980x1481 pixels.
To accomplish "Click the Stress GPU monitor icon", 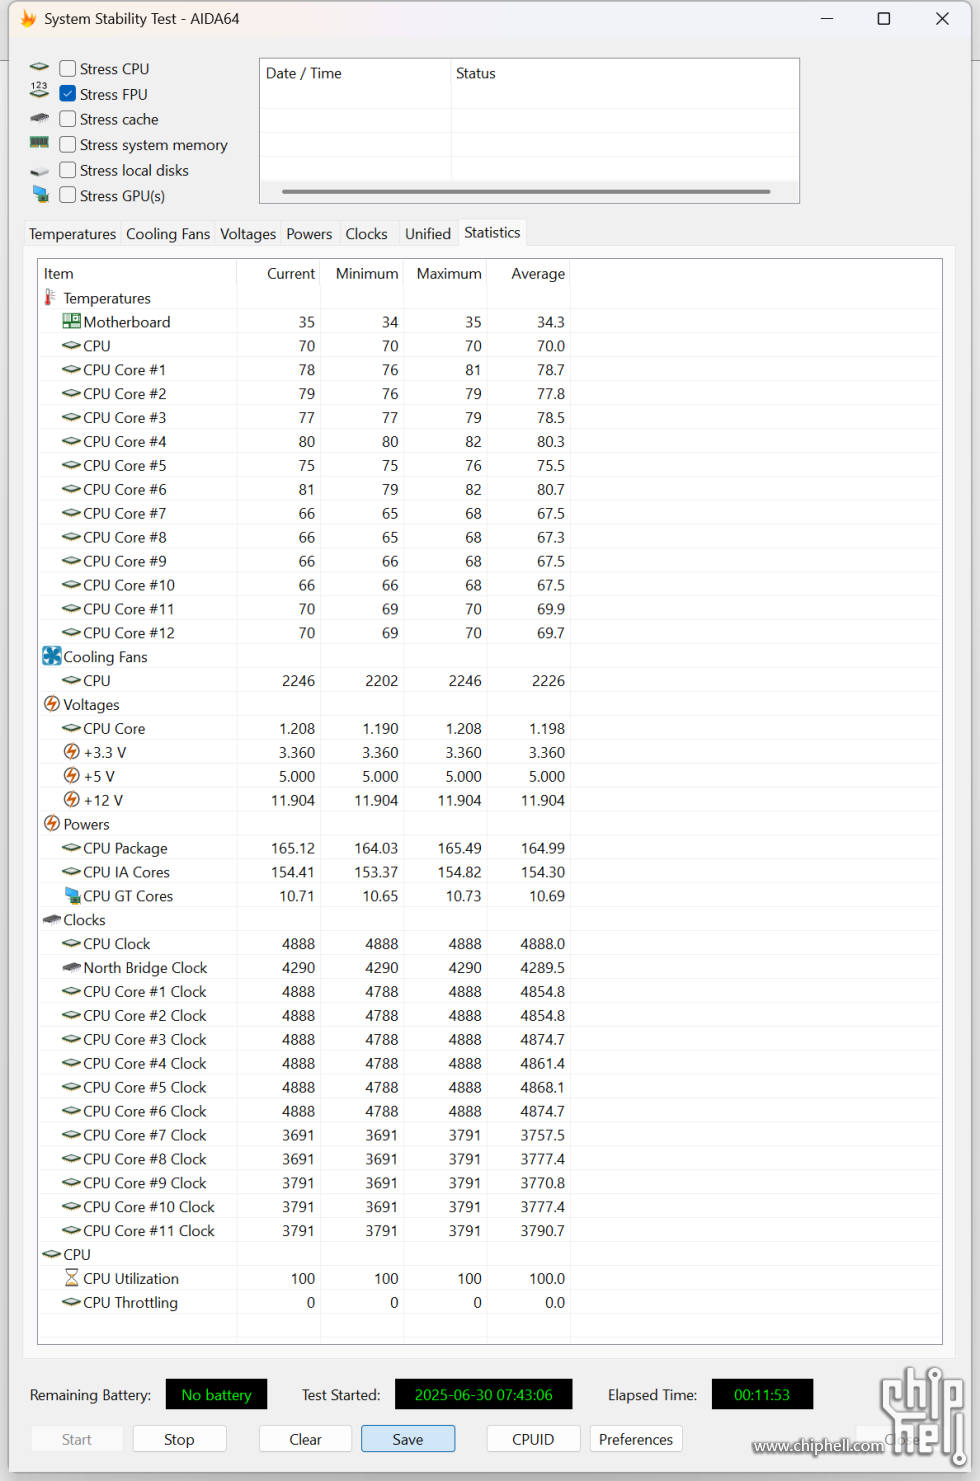I will point(40,194).
